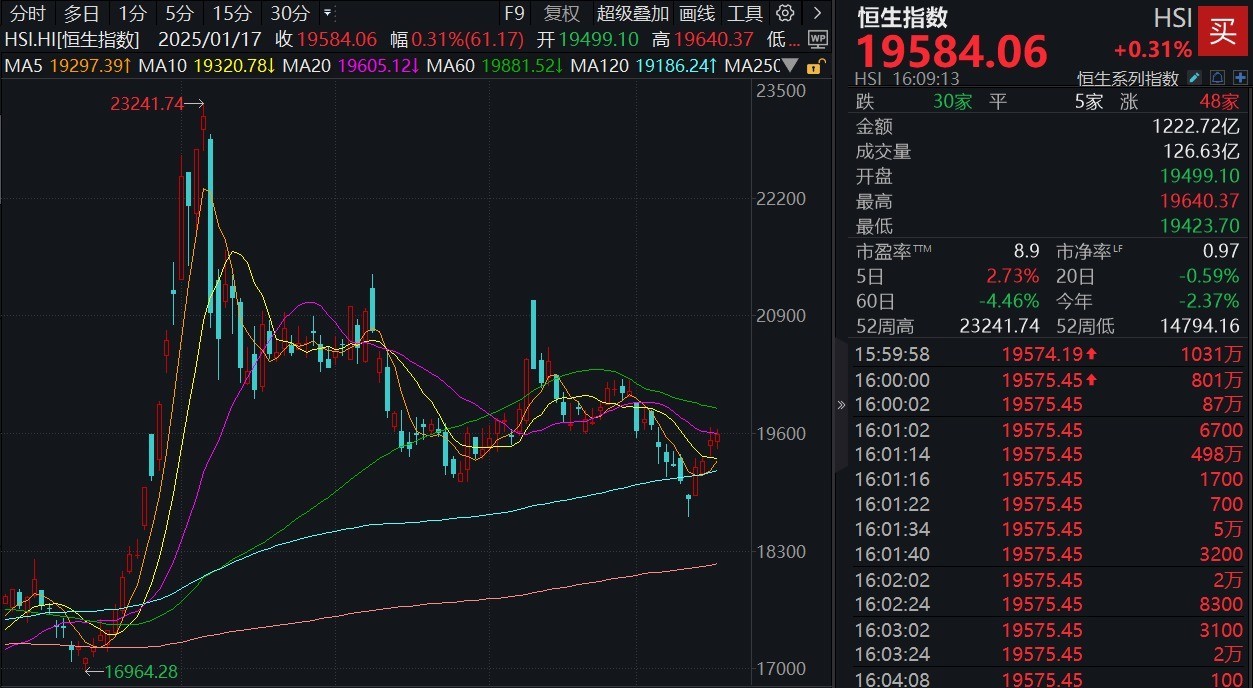Screen dimensions: 1253x688
Task: Select the 多日 tab
Action: pos(82,14)
